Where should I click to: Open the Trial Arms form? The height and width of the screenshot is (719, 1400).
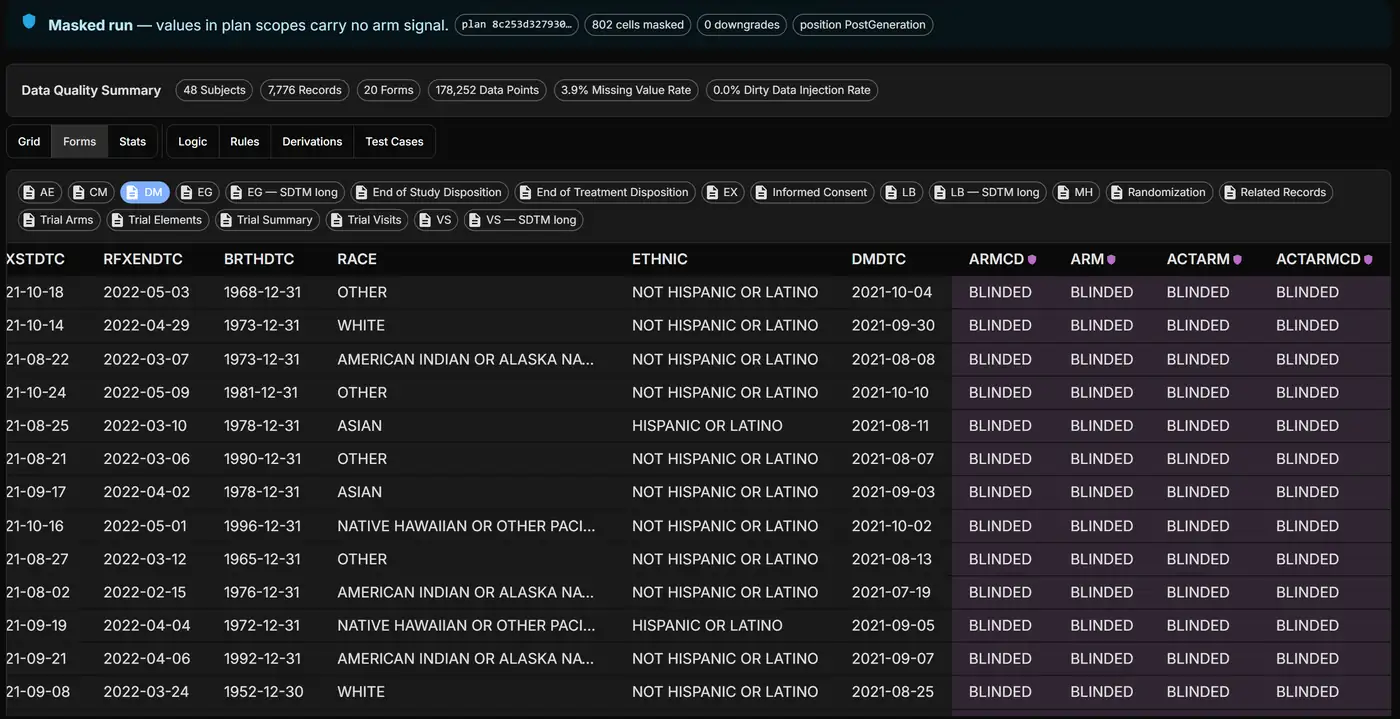point(59,220)
